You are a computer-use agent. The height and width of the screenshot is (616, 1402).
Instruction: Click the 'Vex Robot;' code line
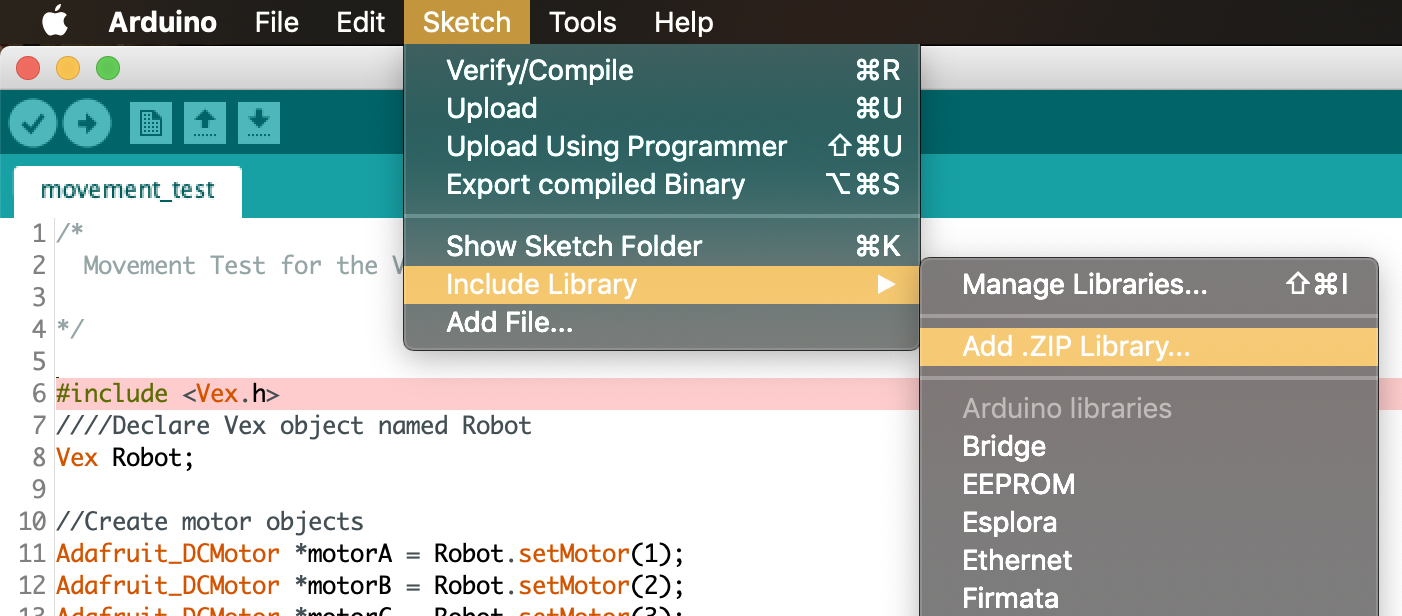(x=125, y=458)
